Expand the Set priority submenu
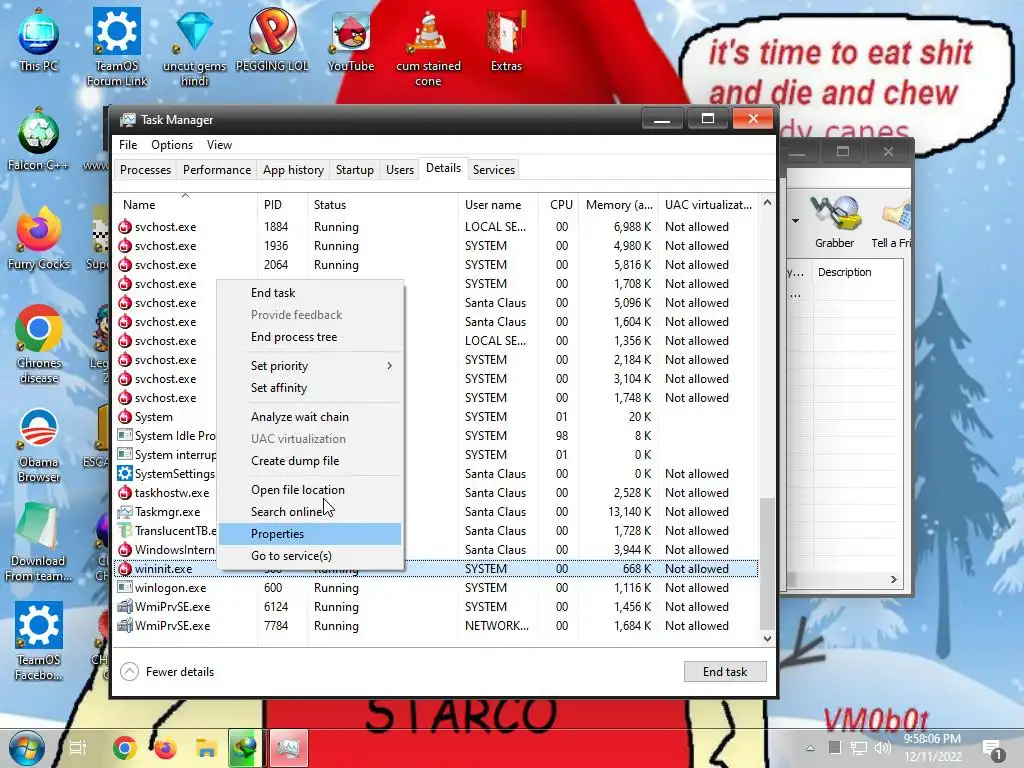Viewport: 1024px width, 768px height. click(310, 366)
